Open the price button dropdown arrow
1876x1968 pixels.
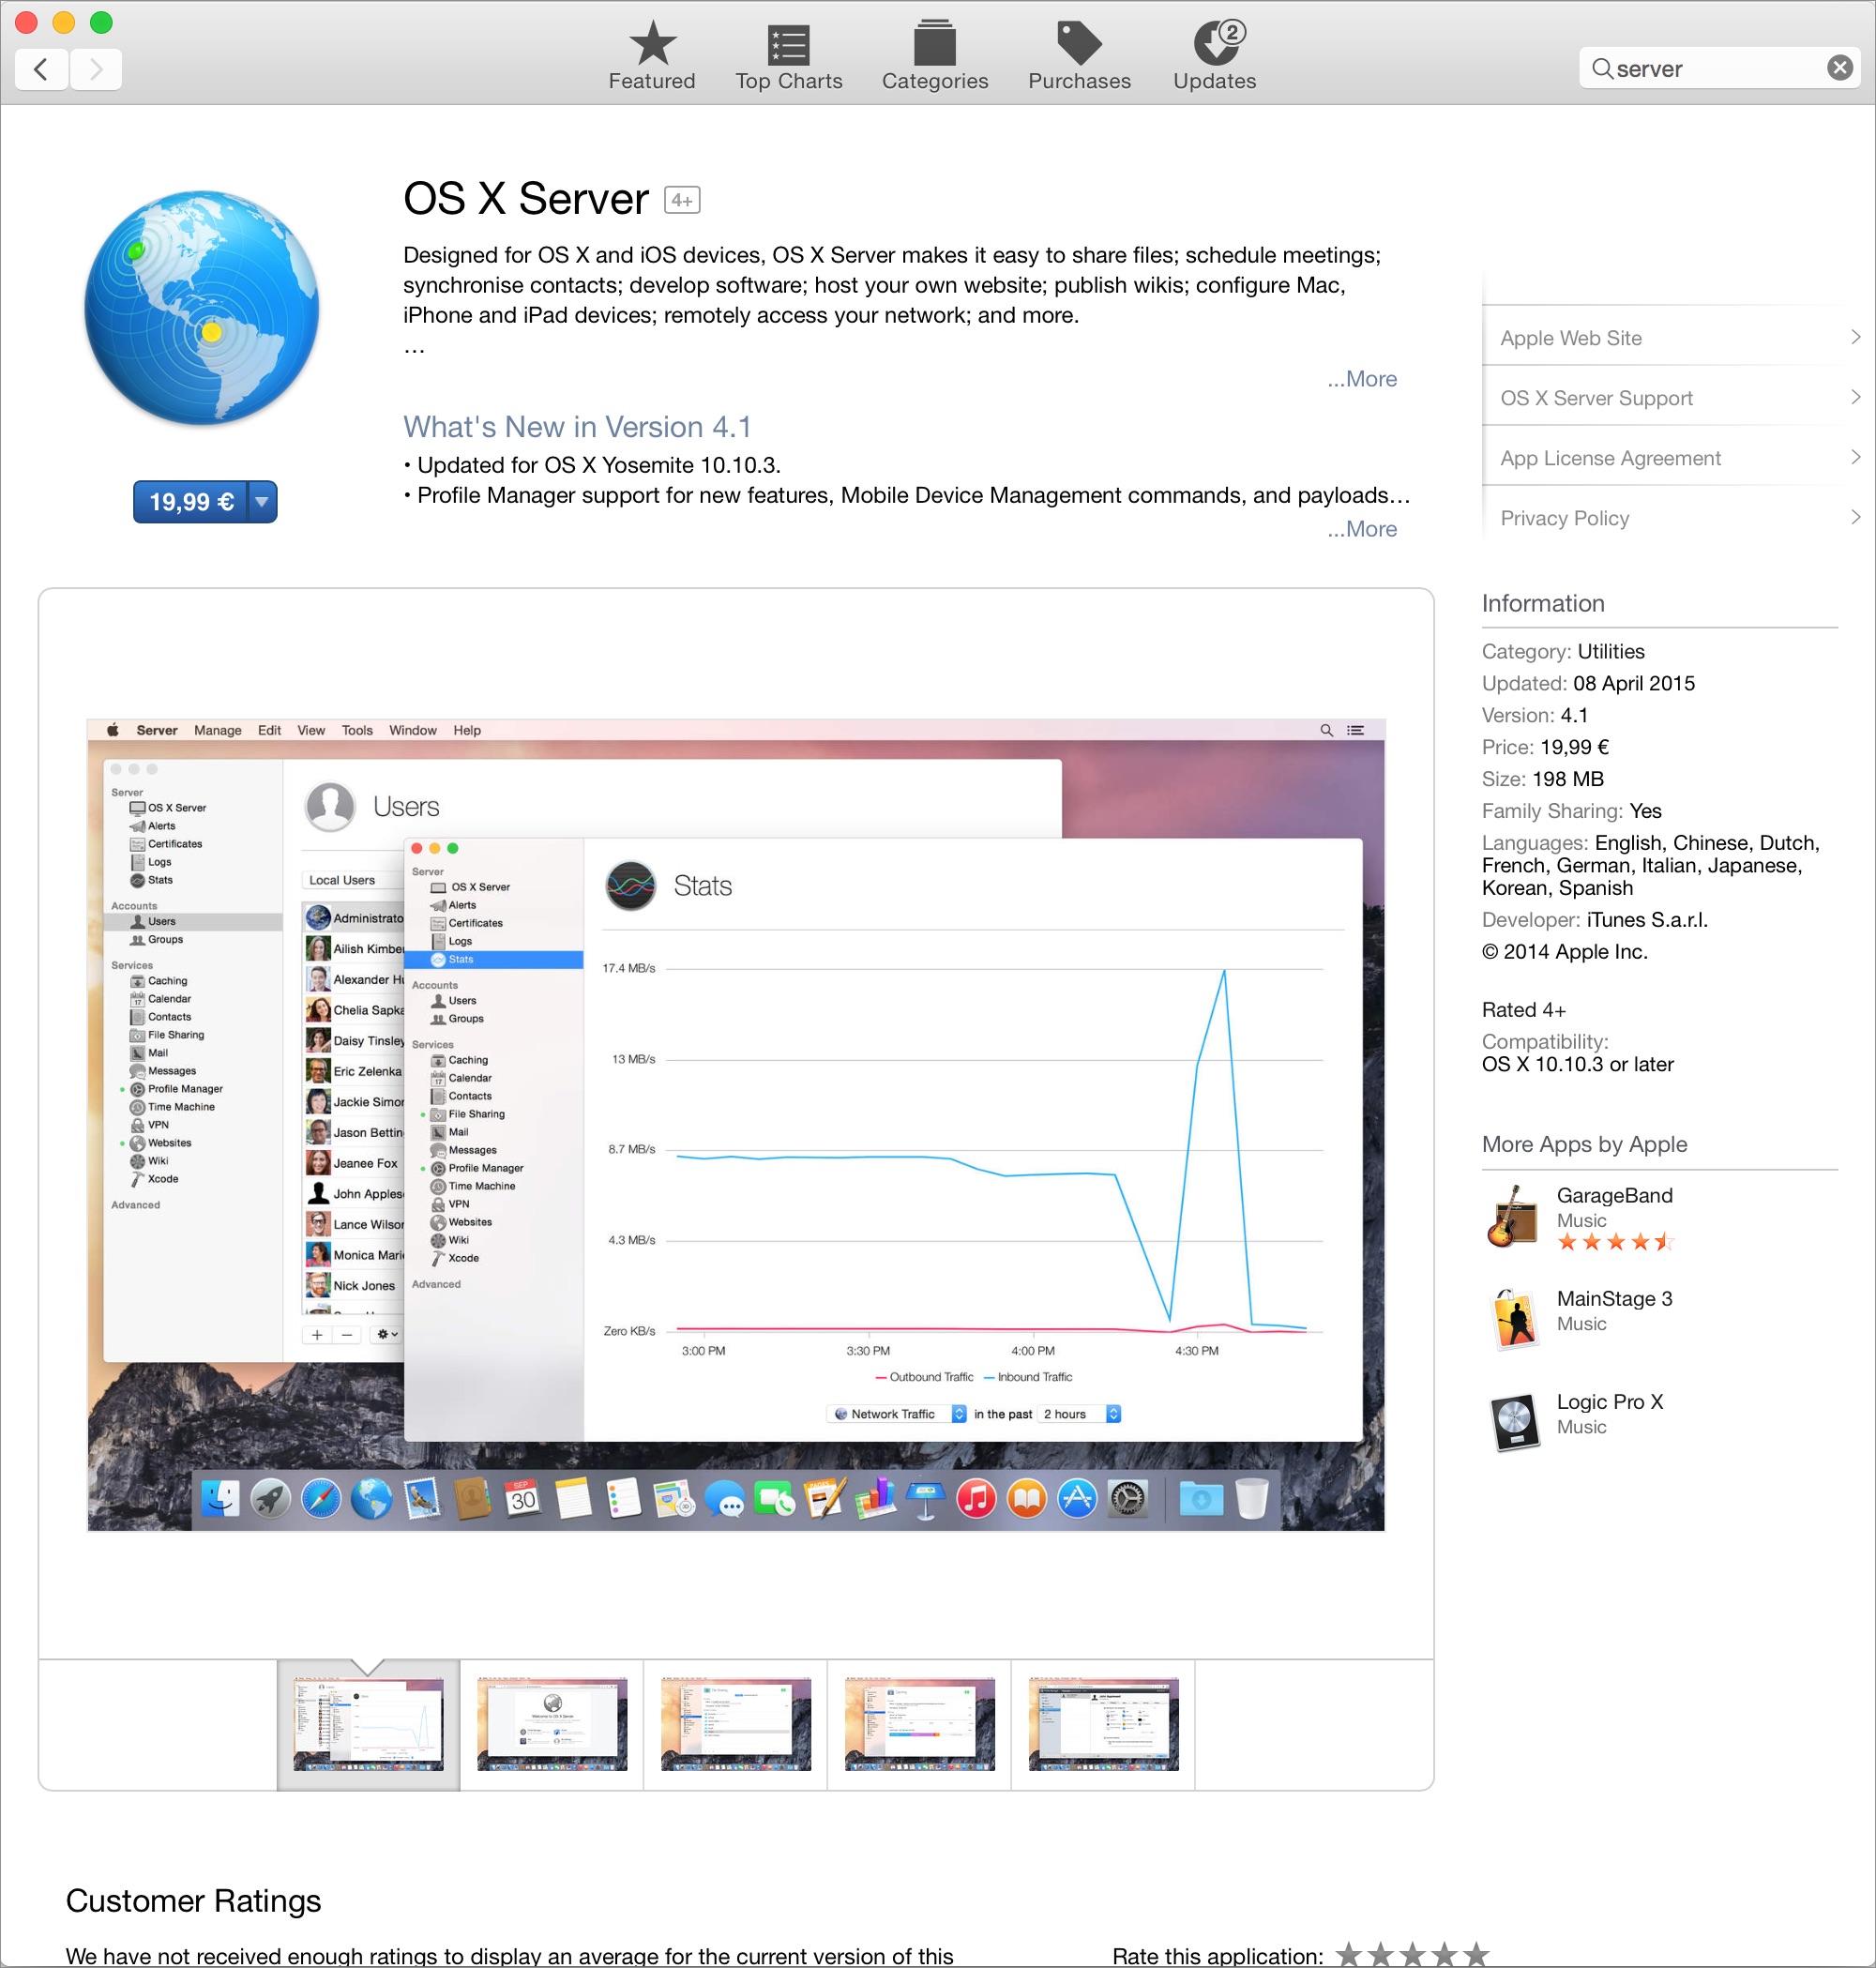pos(262,502)
